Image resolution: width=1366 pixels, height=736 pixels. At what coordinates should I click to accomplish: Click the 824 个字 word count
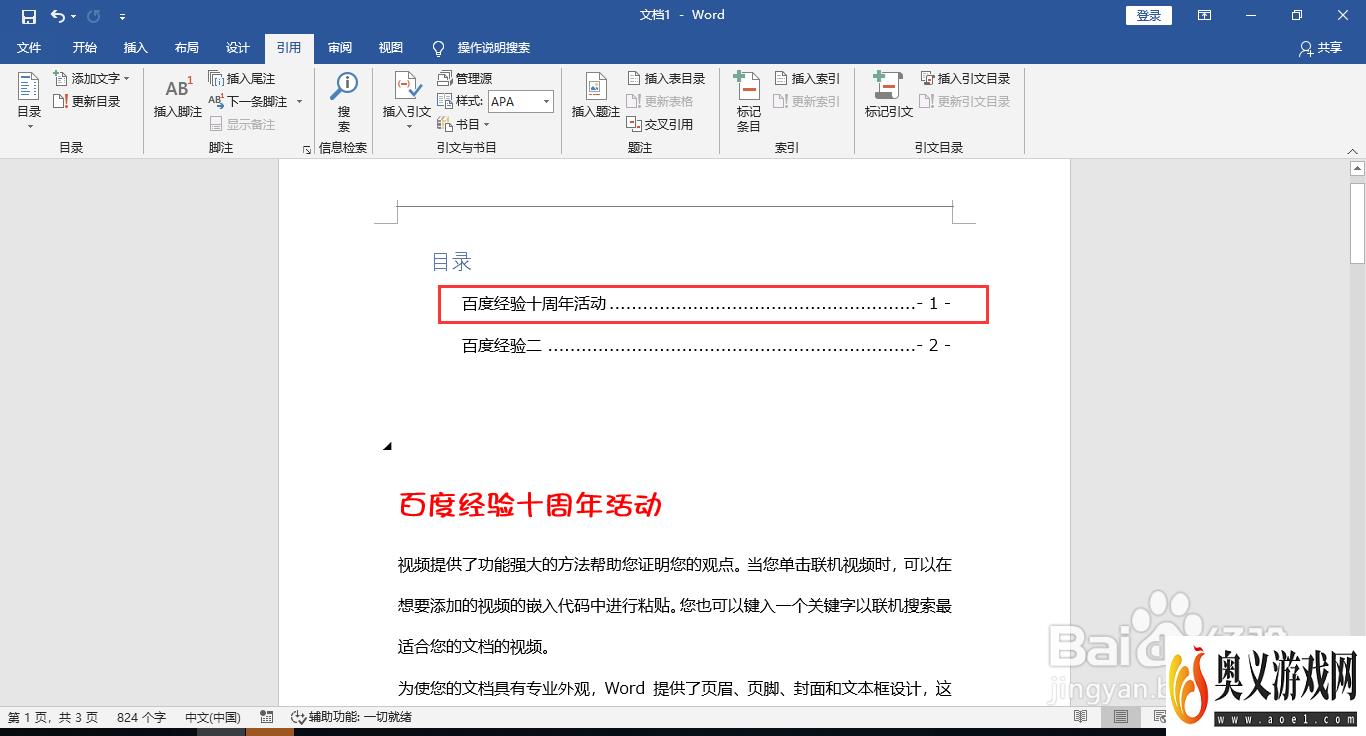[141, 717]
